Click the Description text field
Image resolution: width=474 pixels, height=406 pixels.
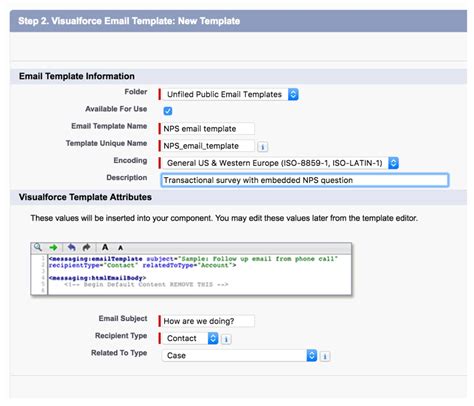coord(305,180)
